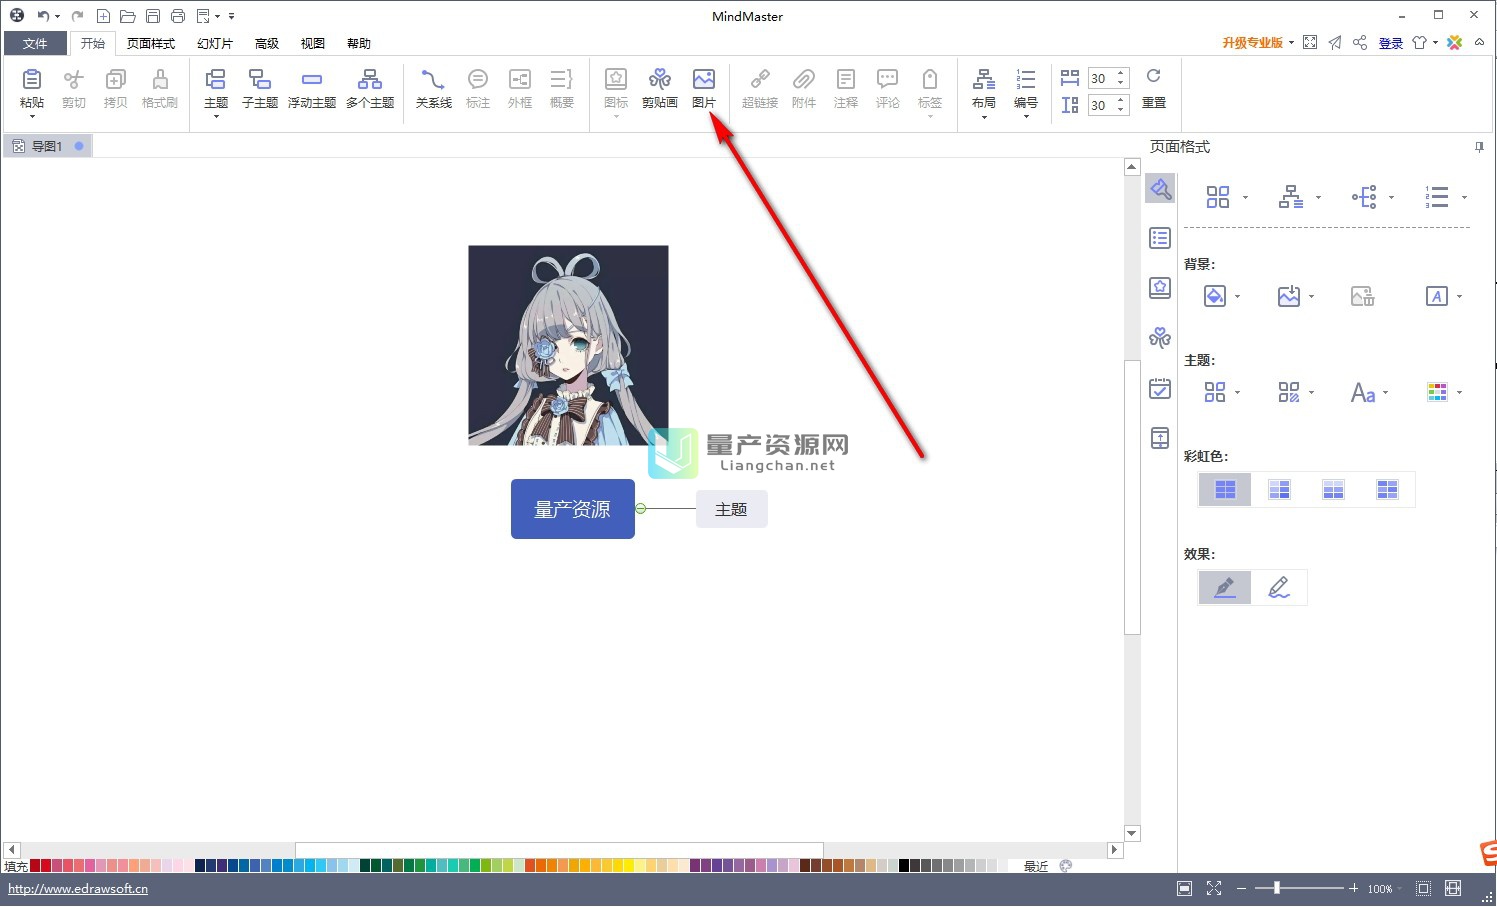Click the zoom slider handle

point(1277,888)
